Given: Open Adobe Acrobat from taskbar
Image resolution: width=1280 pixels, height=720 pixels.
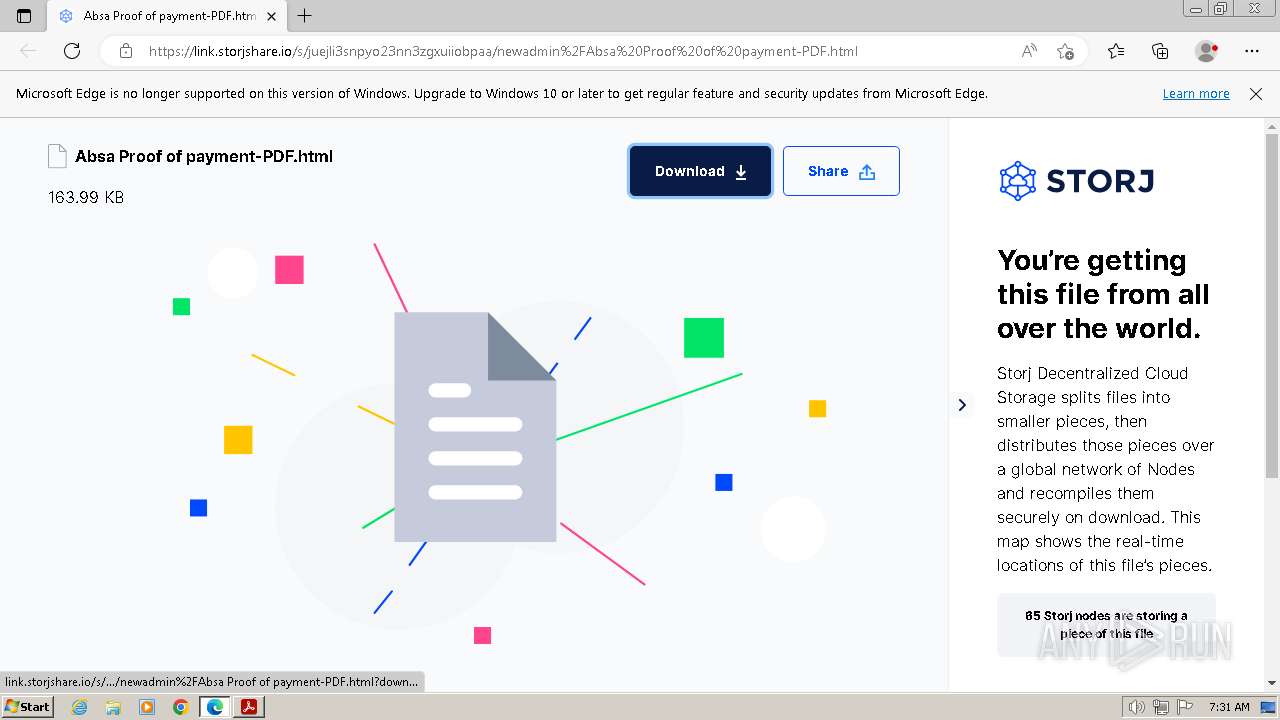Looking at the screenshot, I should point(249,707).
